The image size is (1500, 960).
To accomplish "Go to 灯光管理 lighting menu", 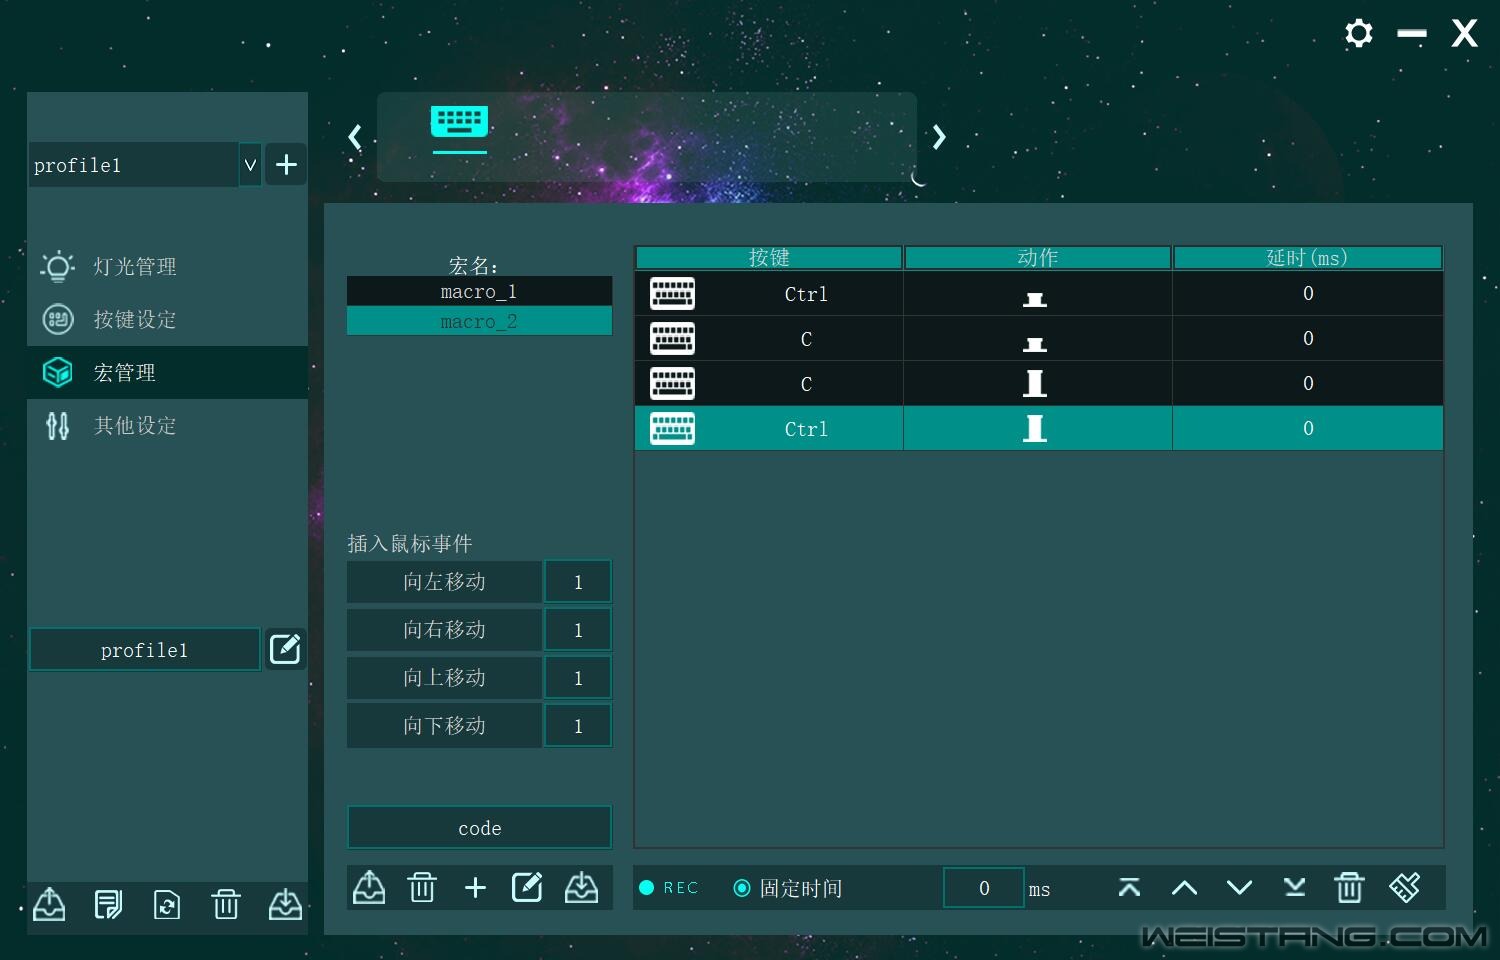I will pos(167,266).
